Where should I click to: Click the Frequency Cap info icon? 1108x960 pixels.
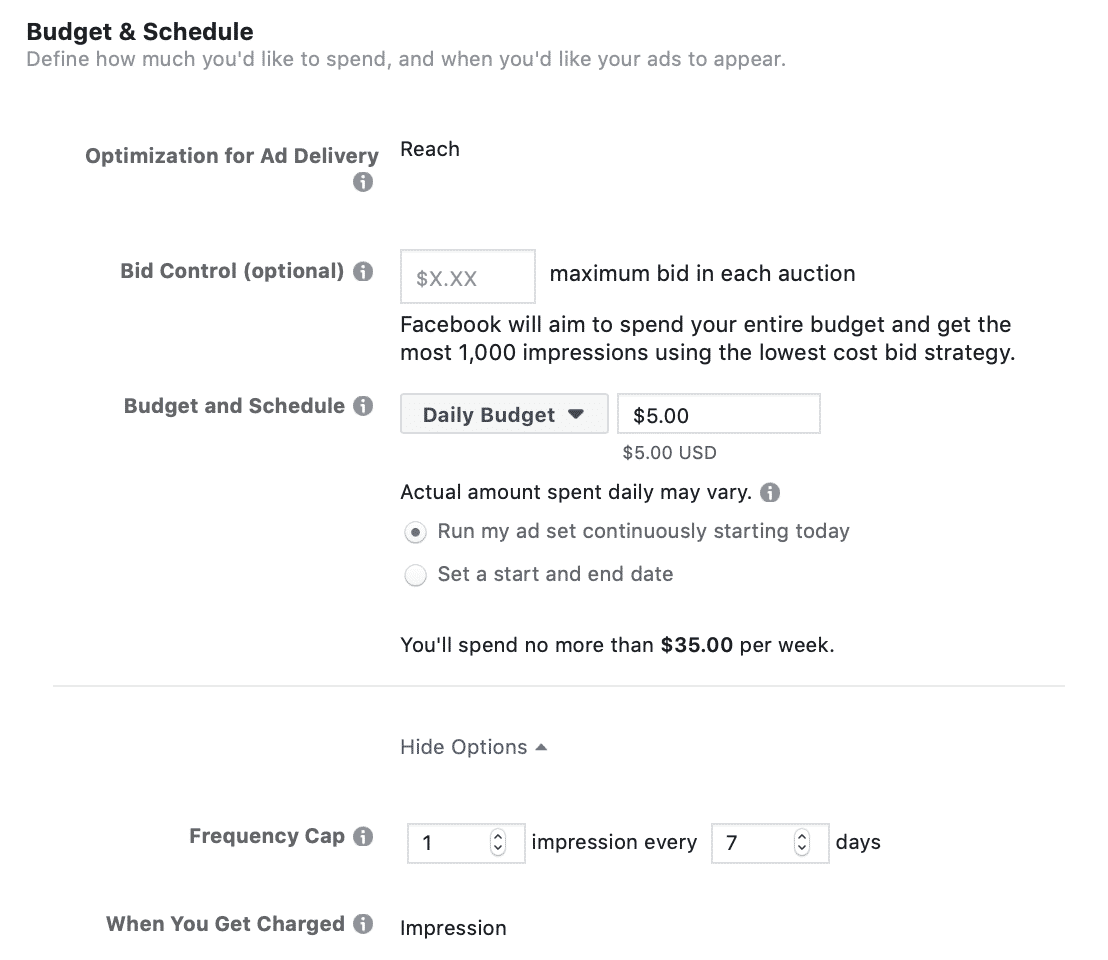[363, 836]
